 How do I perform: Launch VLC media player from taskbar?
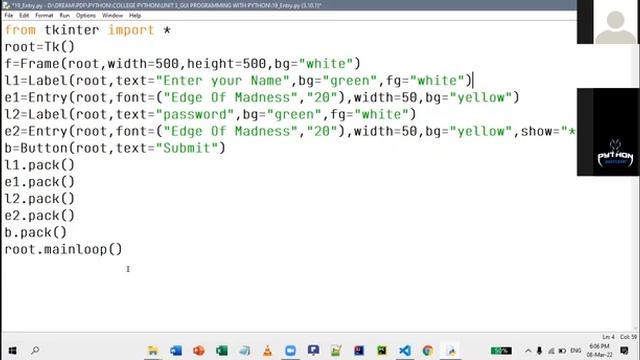point(267,351)
